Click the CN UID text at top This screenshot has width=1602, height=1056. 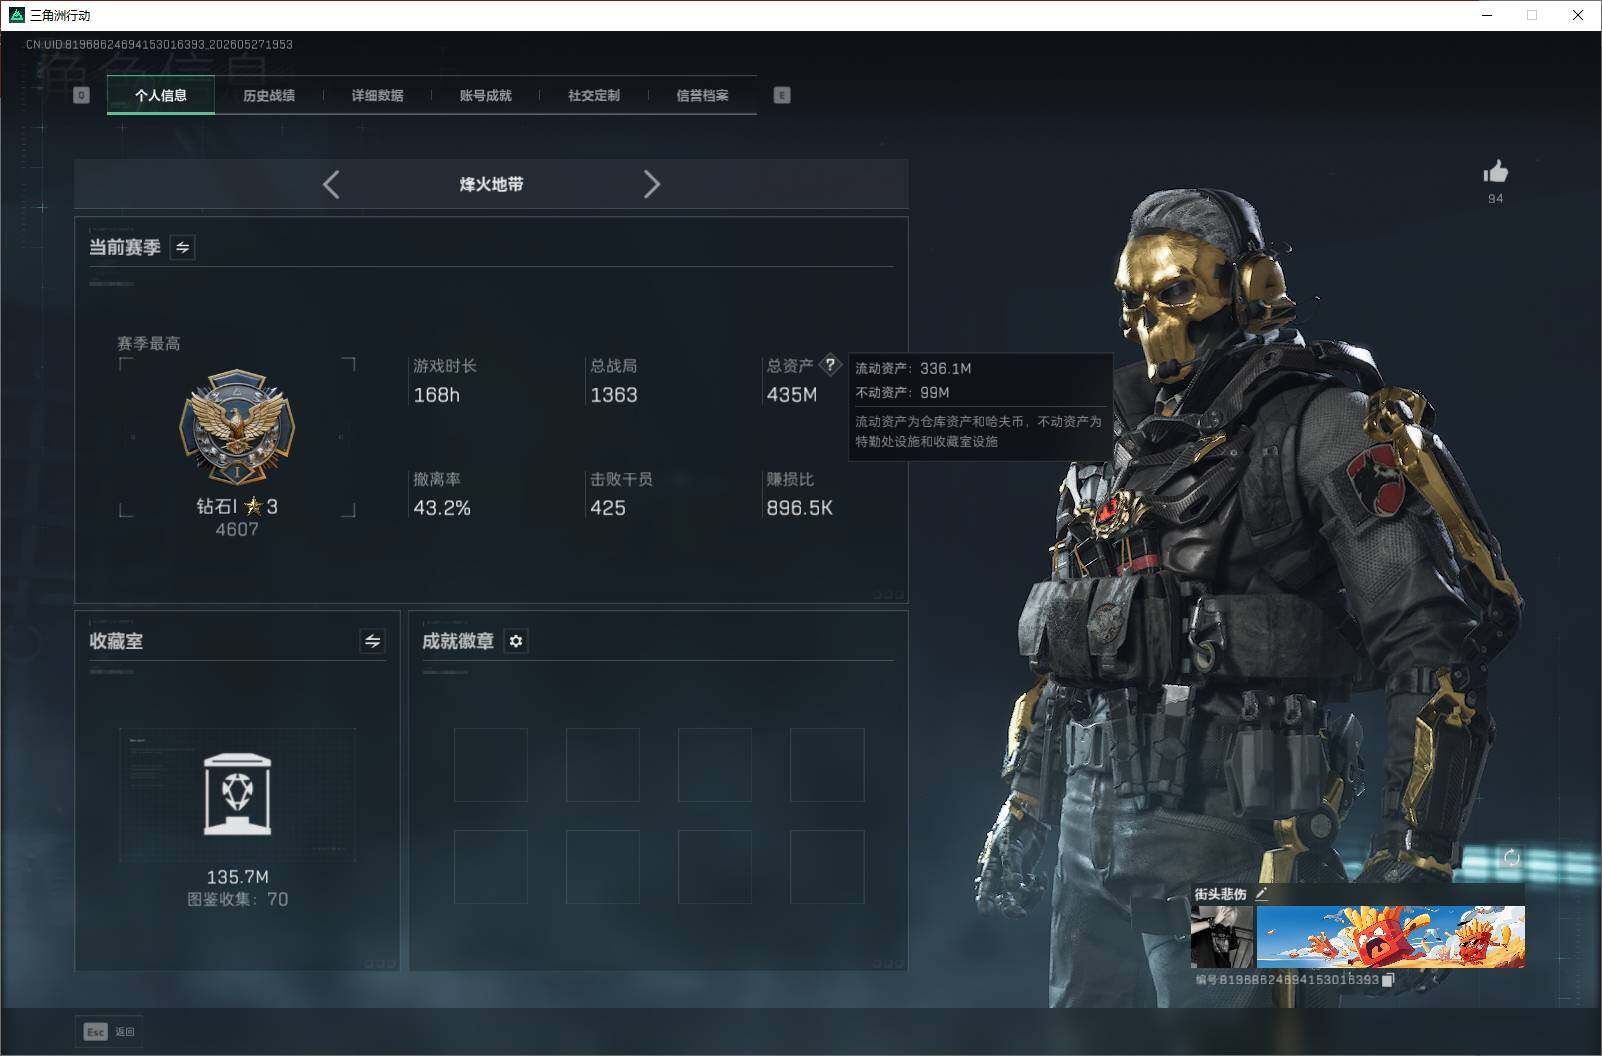(159, 44)
